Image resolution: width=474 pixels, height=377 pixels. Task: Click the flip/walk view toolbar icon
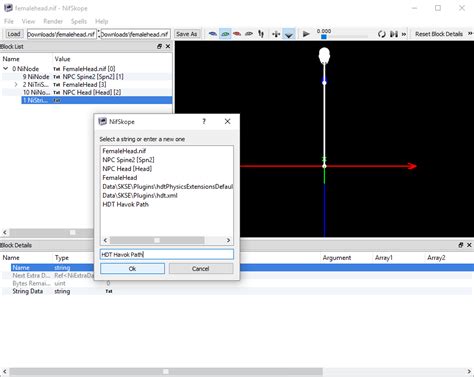click(x=261, y=34)
